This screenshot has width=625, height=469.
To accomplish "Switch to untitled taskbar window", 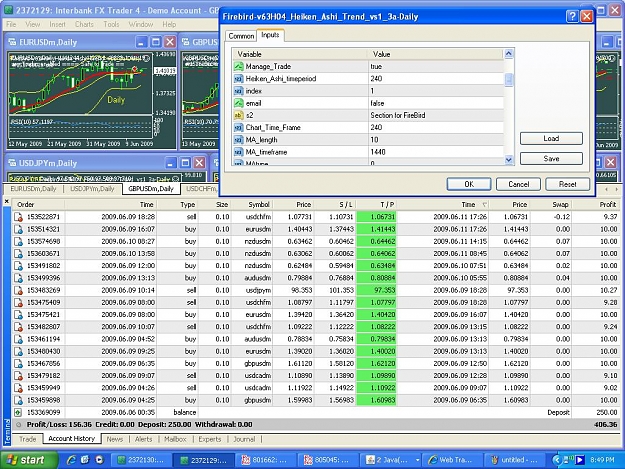I will 515,460.
